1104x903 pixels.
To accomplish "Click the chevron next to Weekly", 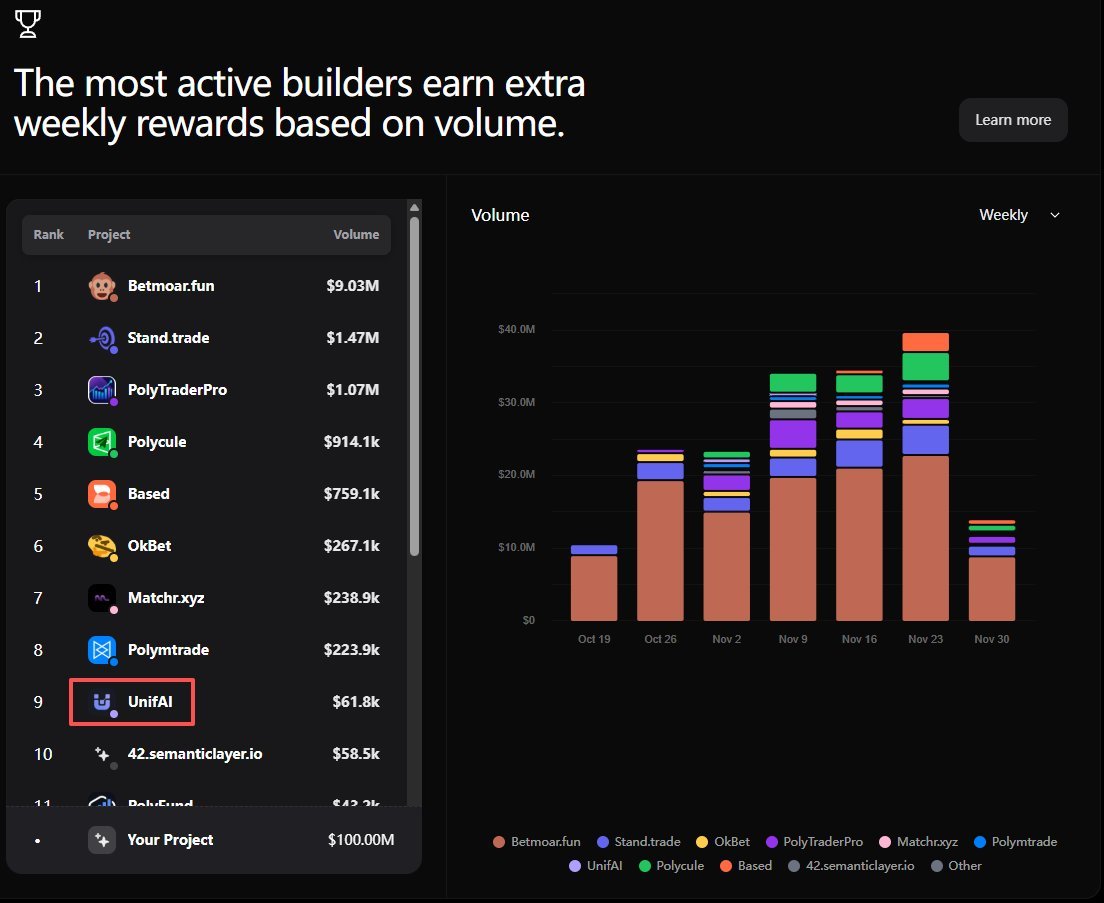I will click(1054, 215).
